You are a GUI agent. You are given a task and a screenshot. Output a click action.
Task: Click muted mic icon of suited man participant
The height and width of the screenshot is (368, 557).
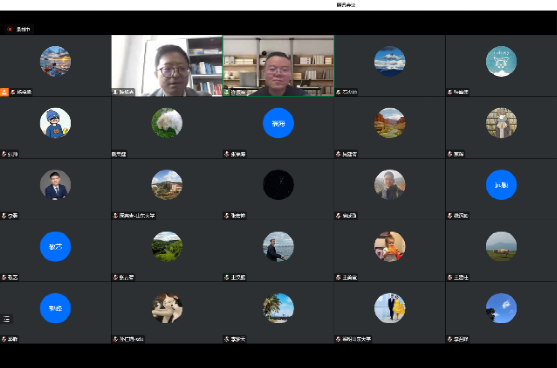tap(4, 215)
